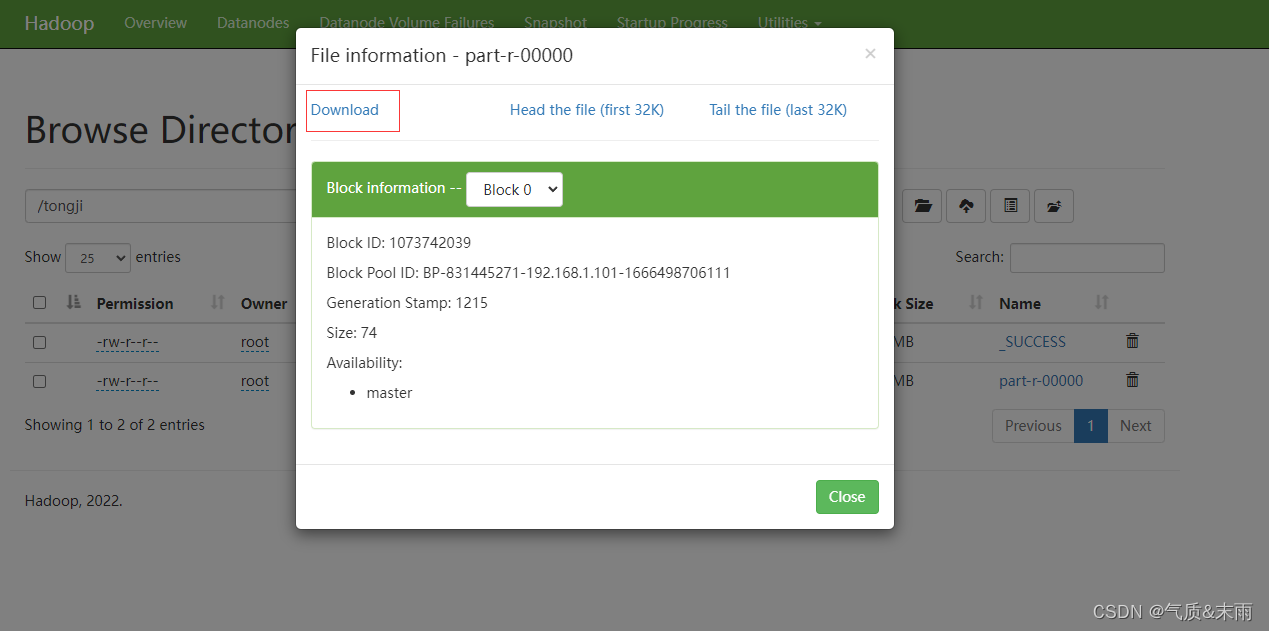Open the Startup Progress nav item
Viewport: 1269px width, 631px height.
[x=672, y=22]
